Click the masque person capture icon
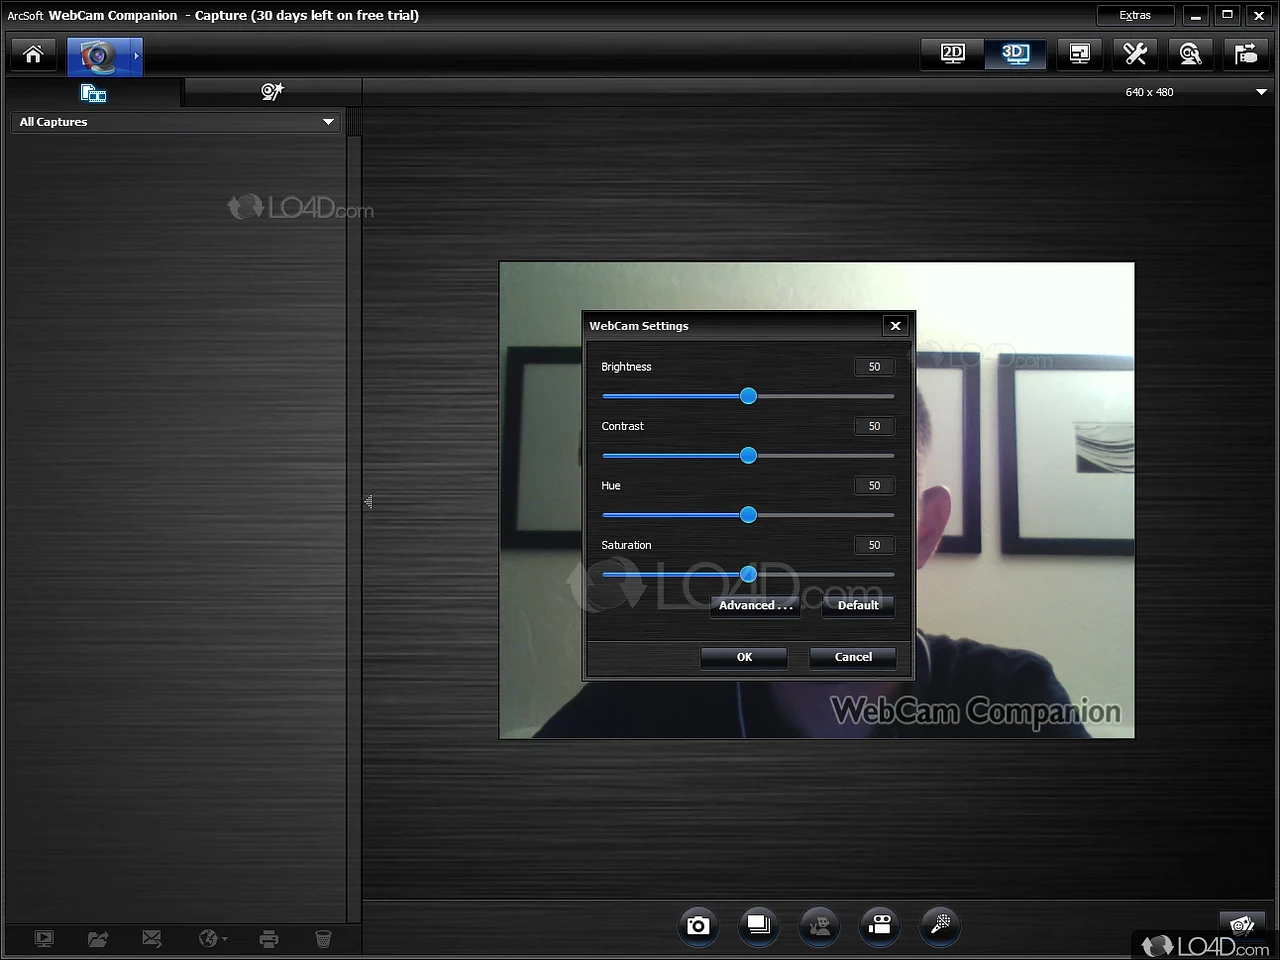Viewport: 1280px width, 960px height. point(819,925)
